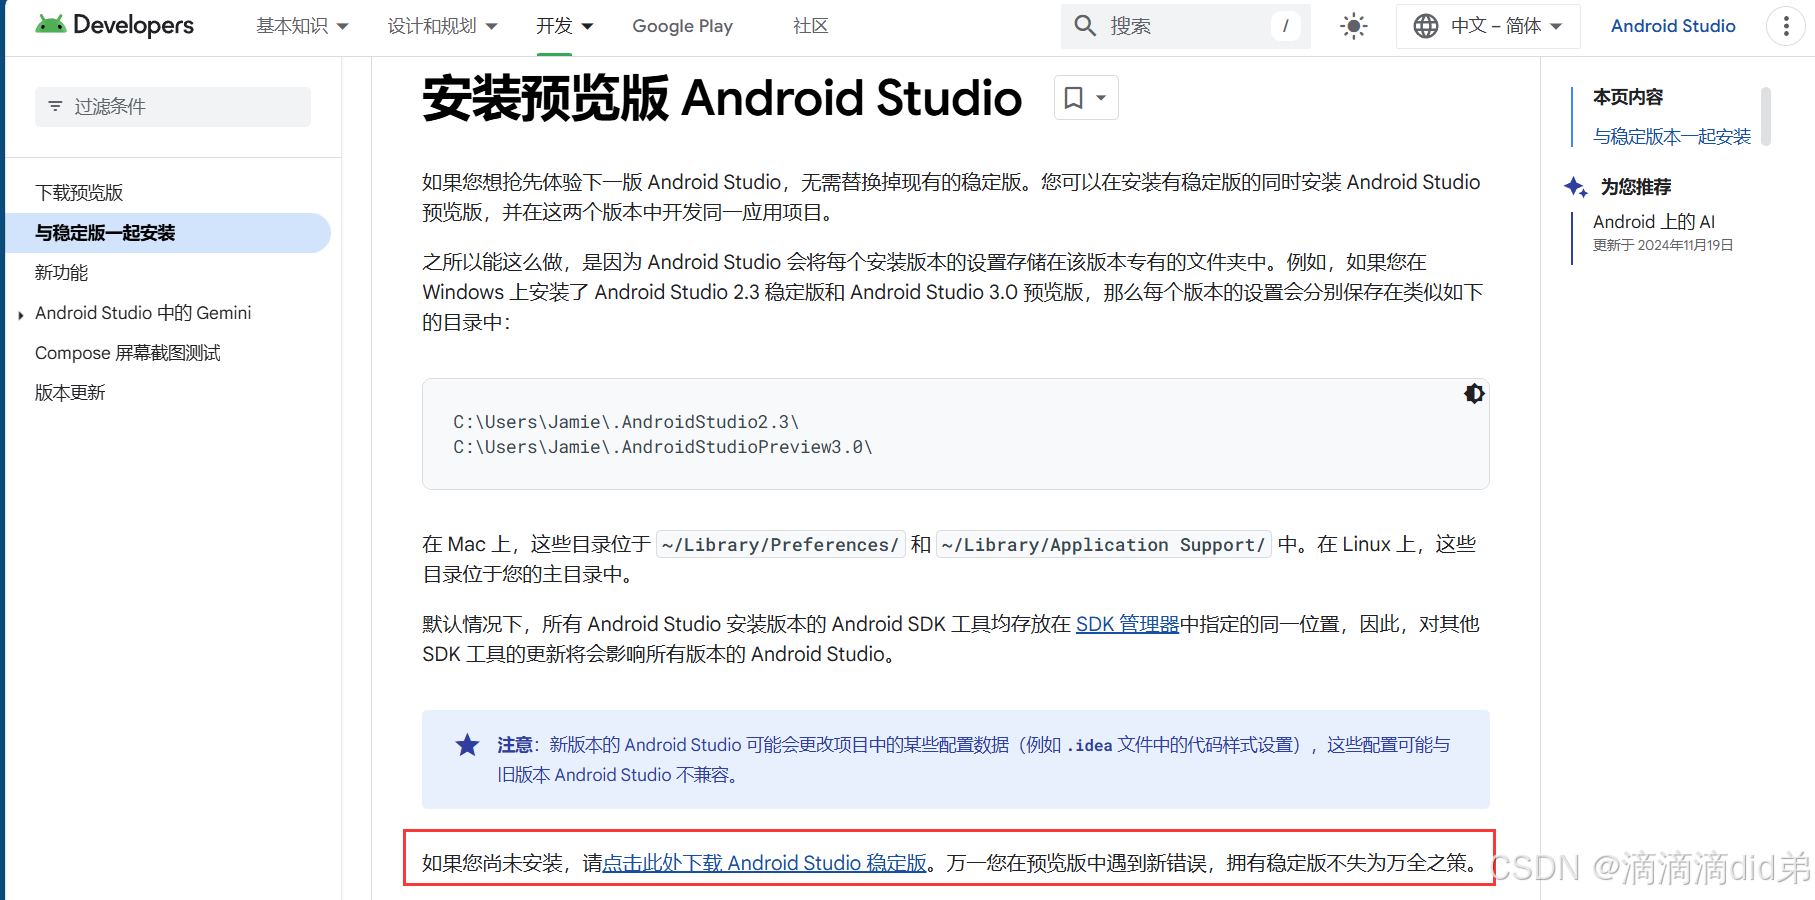Screen dimensions: 1815x900
Task: Click the table of contents scrollbar
Action: coord(1766,116)
